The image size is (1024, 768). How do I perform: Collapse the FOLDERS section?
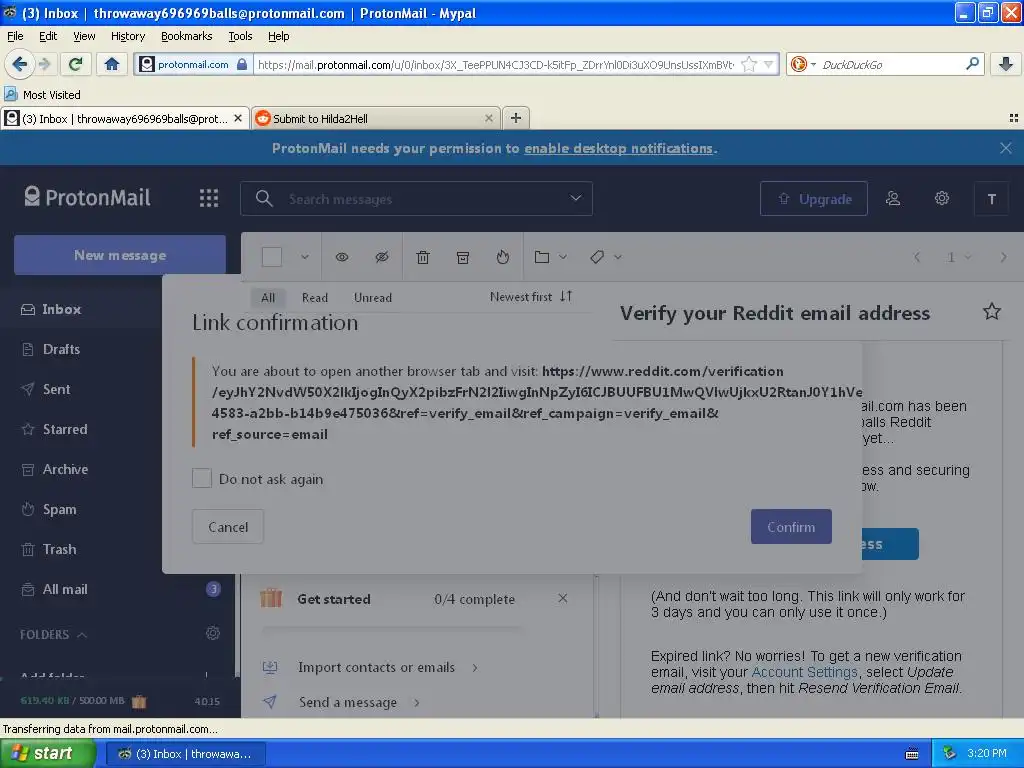(54, 634)
